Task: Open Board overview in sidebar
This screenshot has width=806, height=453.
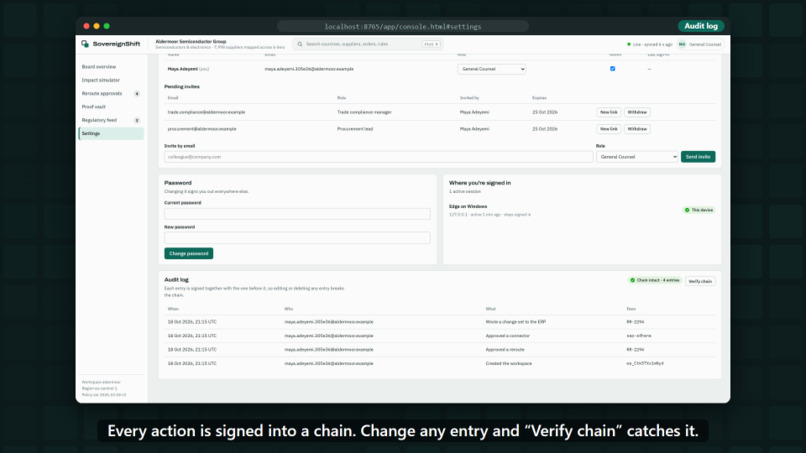Action: (99, 67)
